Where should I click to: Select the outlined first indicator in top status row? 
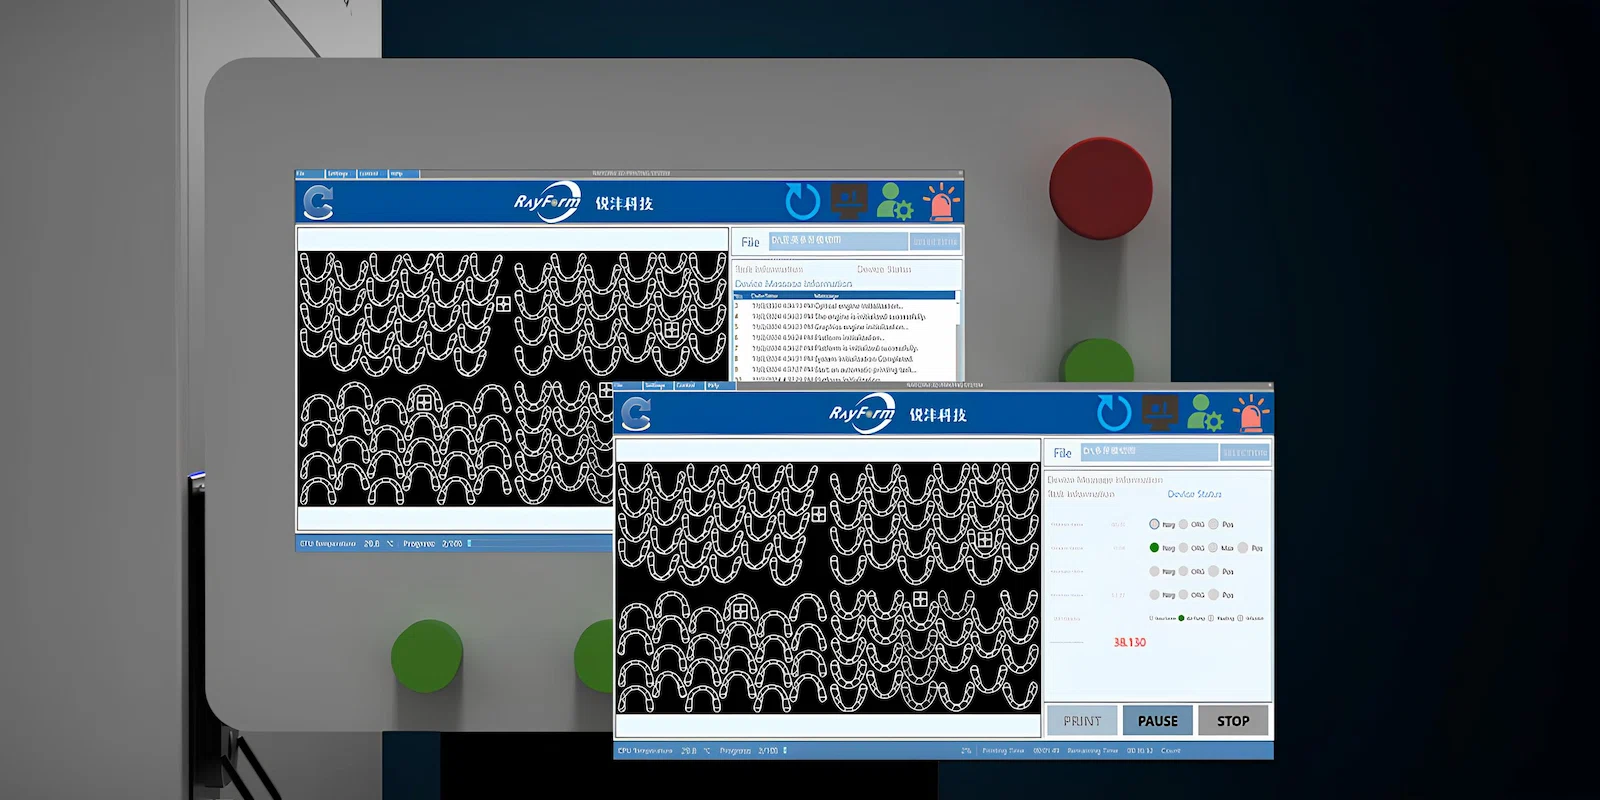coord(1154,524)
